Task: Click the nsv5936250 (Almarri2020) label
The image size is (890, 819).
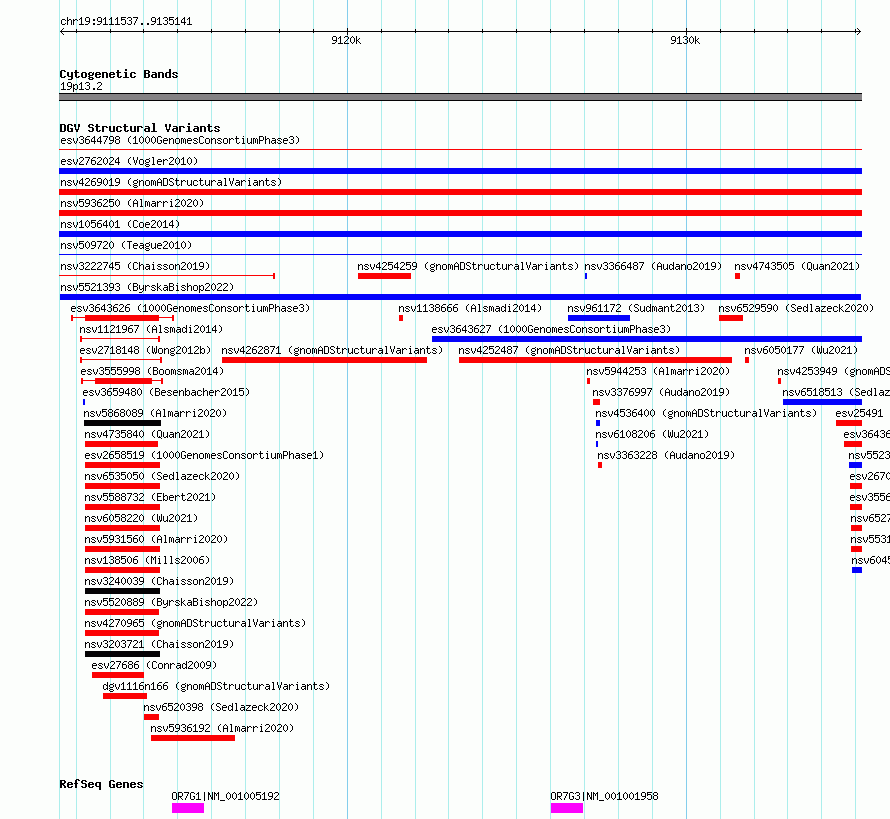Action: (x=132, y=203)
